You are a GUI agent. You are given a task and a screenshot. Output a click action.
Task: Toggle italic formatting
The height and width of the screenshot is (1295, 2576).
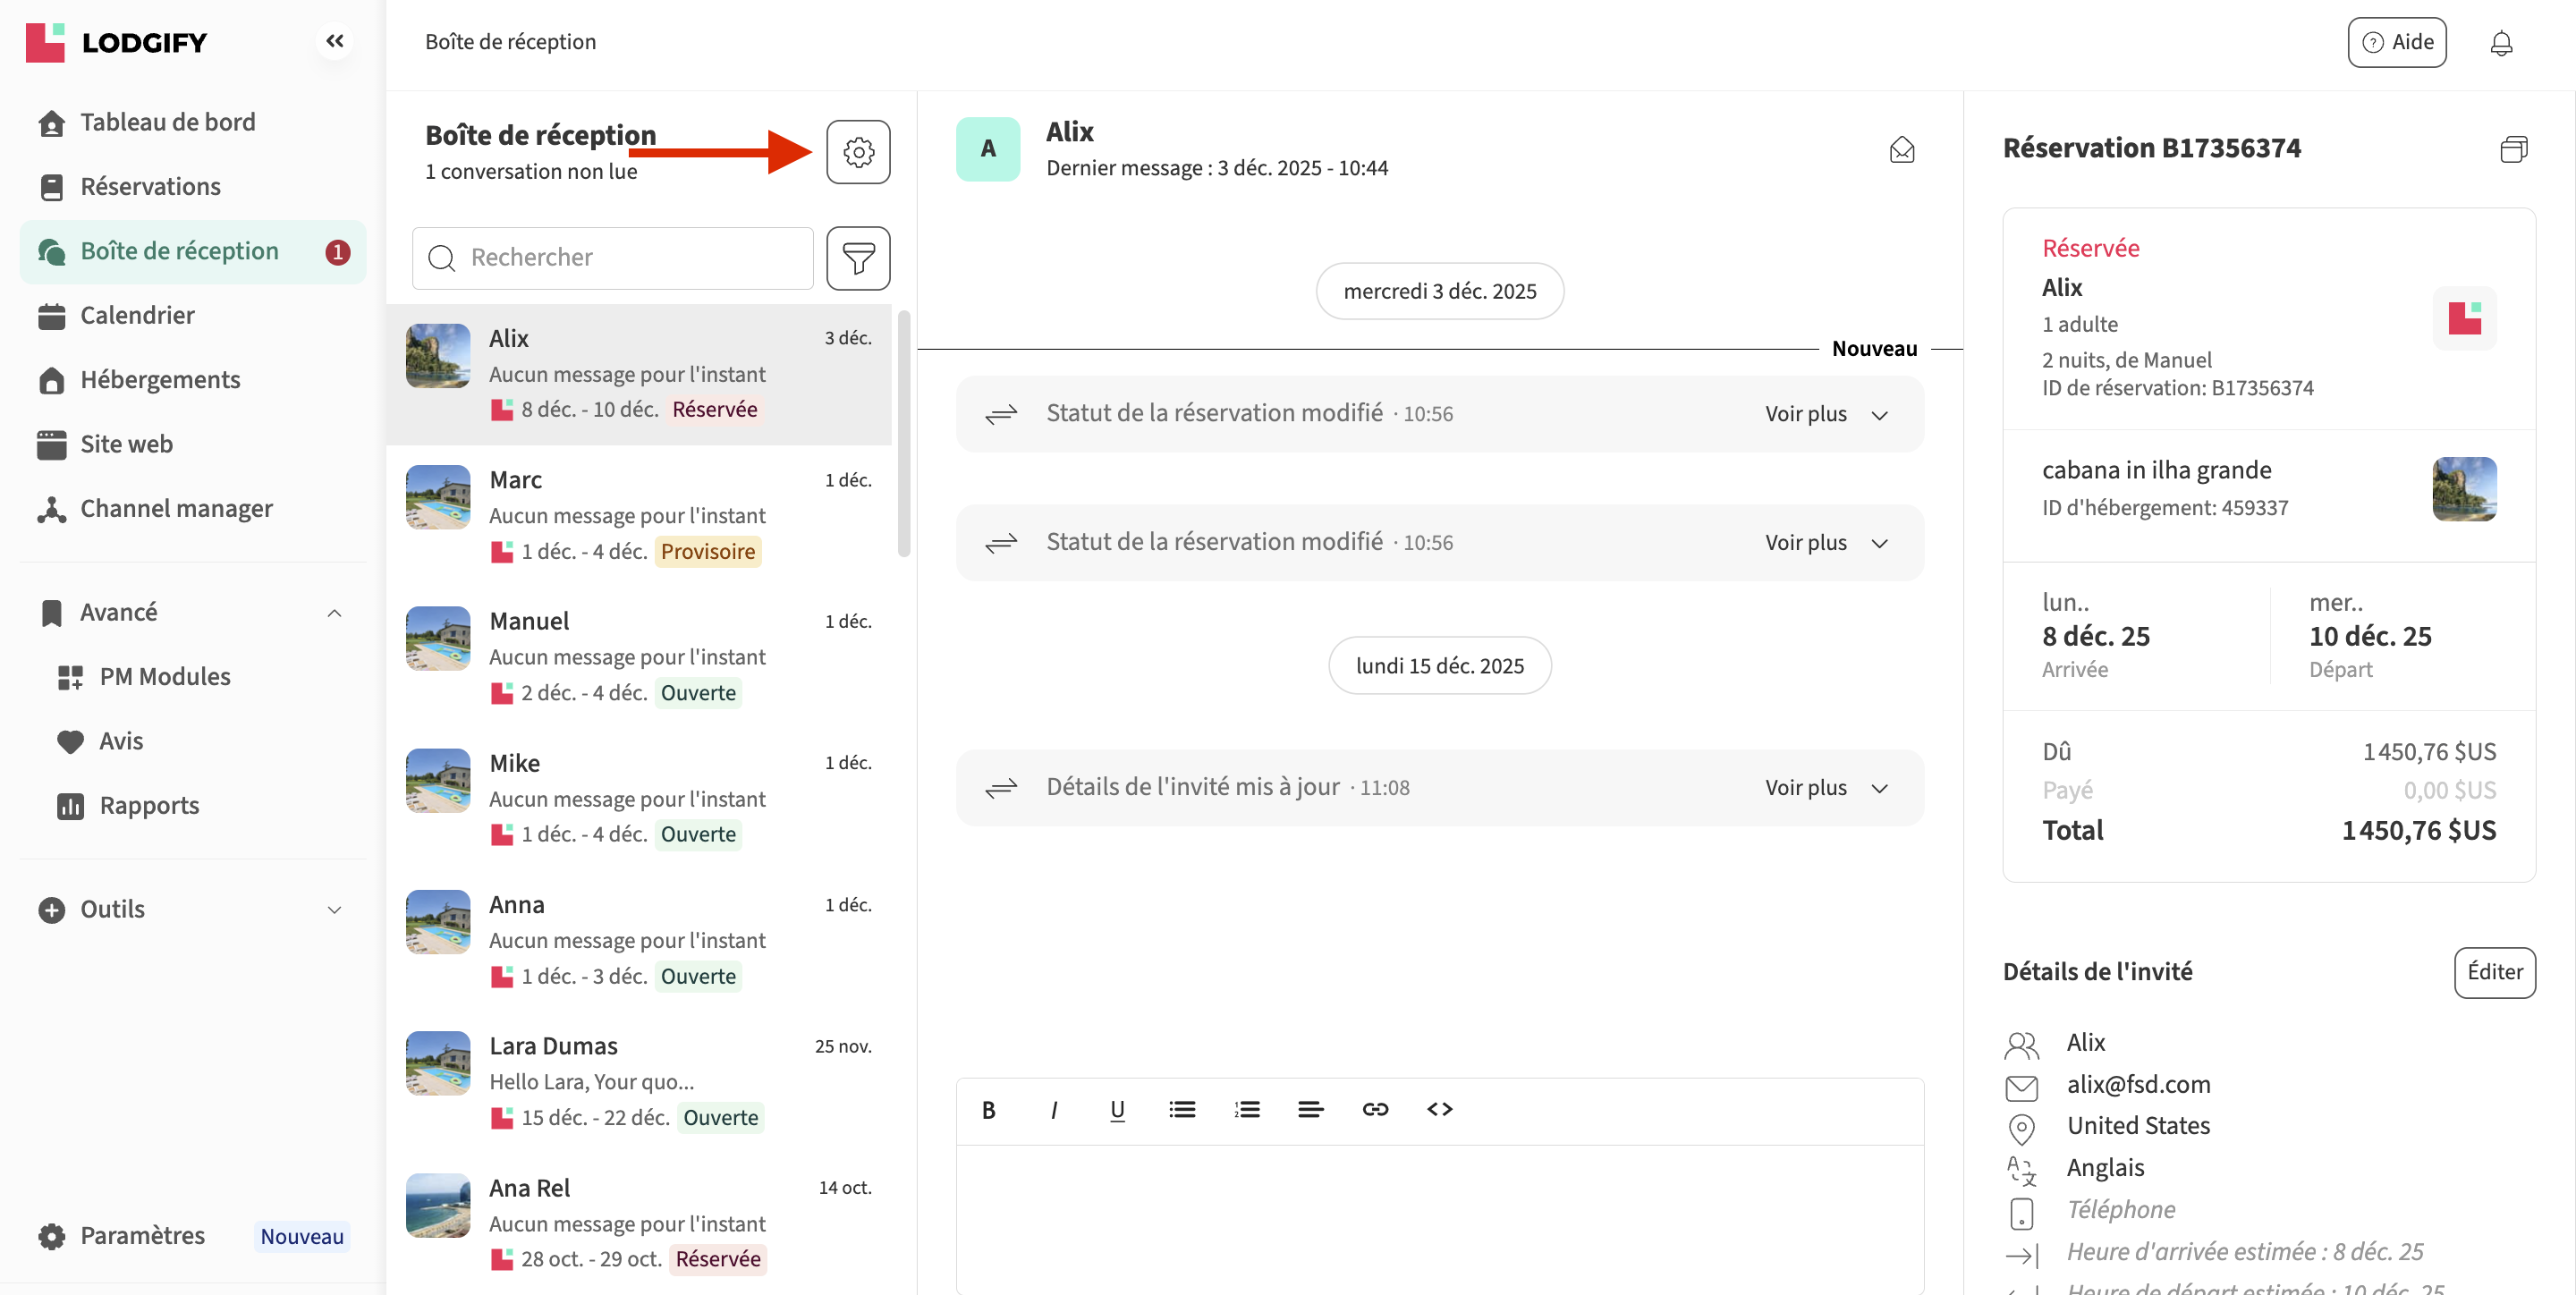(1053, 1109)
